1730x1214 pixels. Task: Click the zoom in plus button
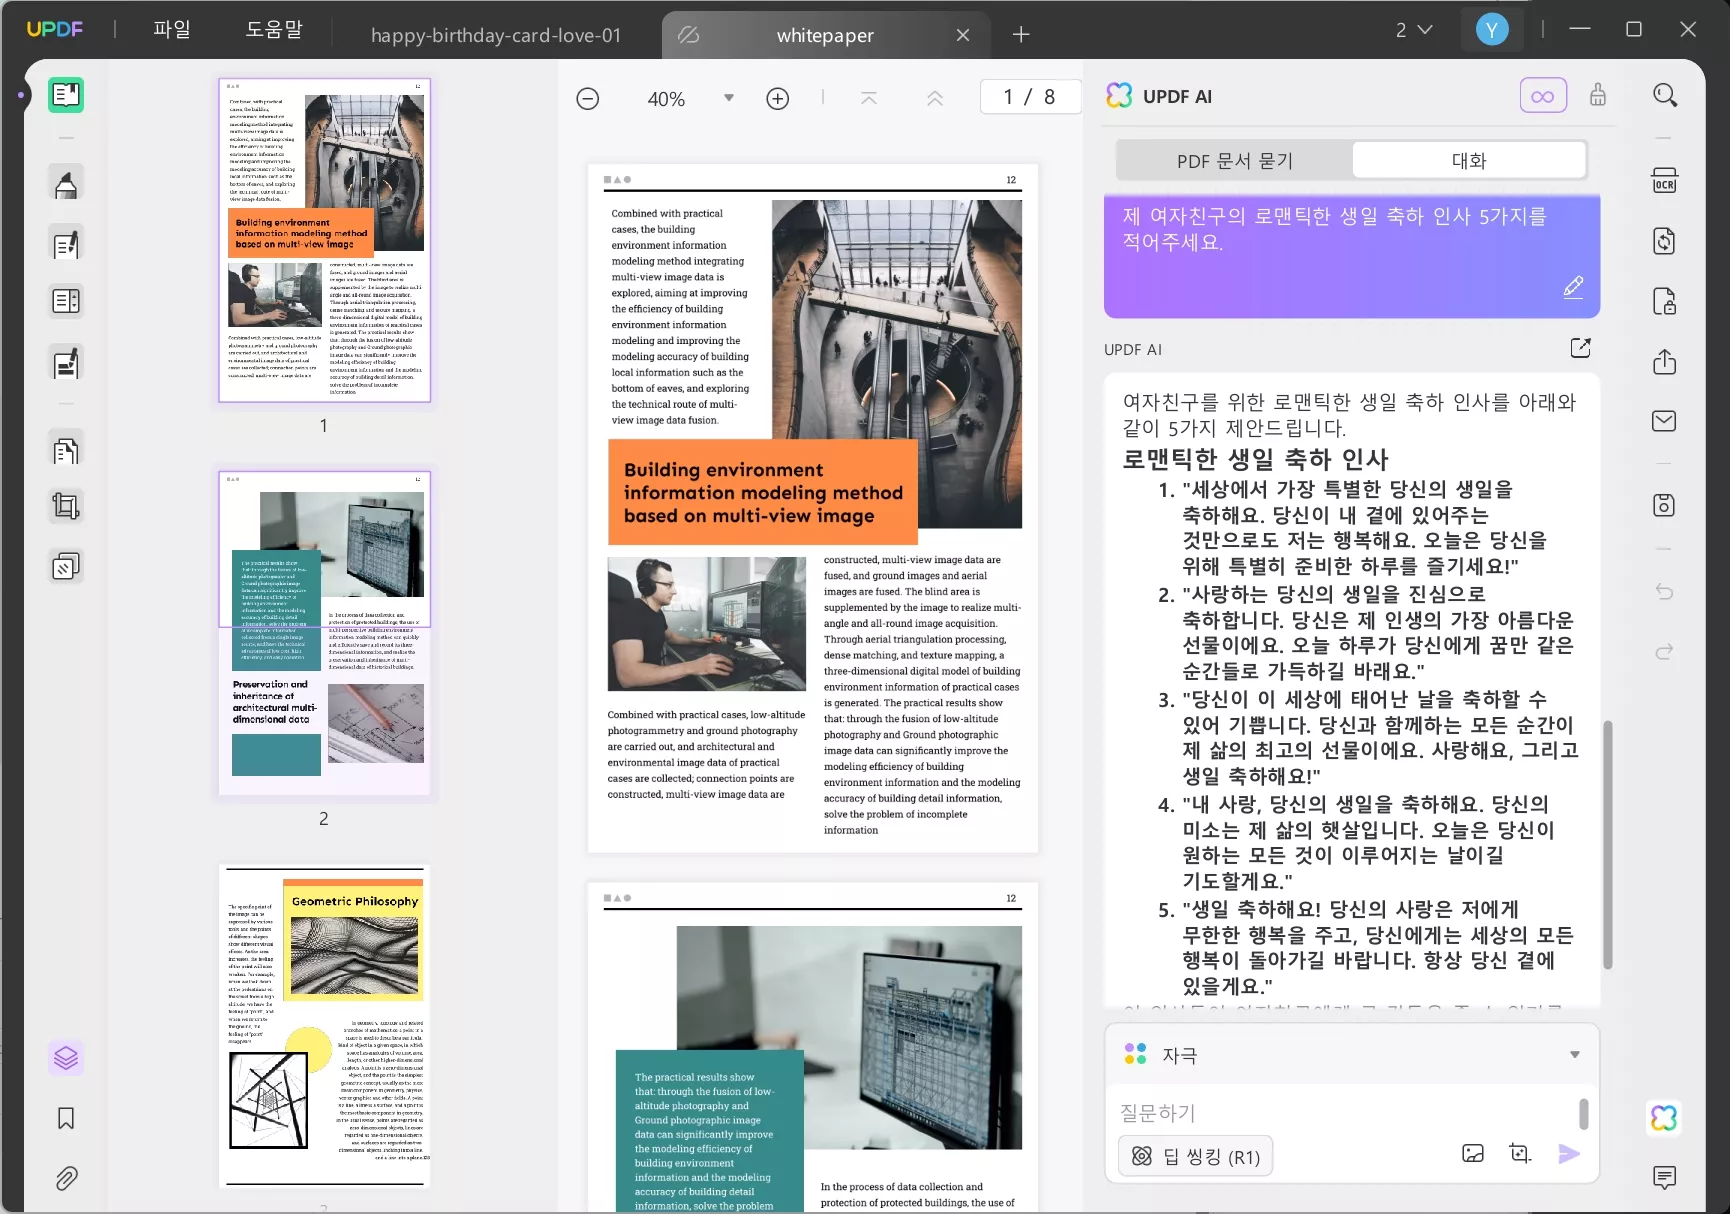(x=777, y=98)
